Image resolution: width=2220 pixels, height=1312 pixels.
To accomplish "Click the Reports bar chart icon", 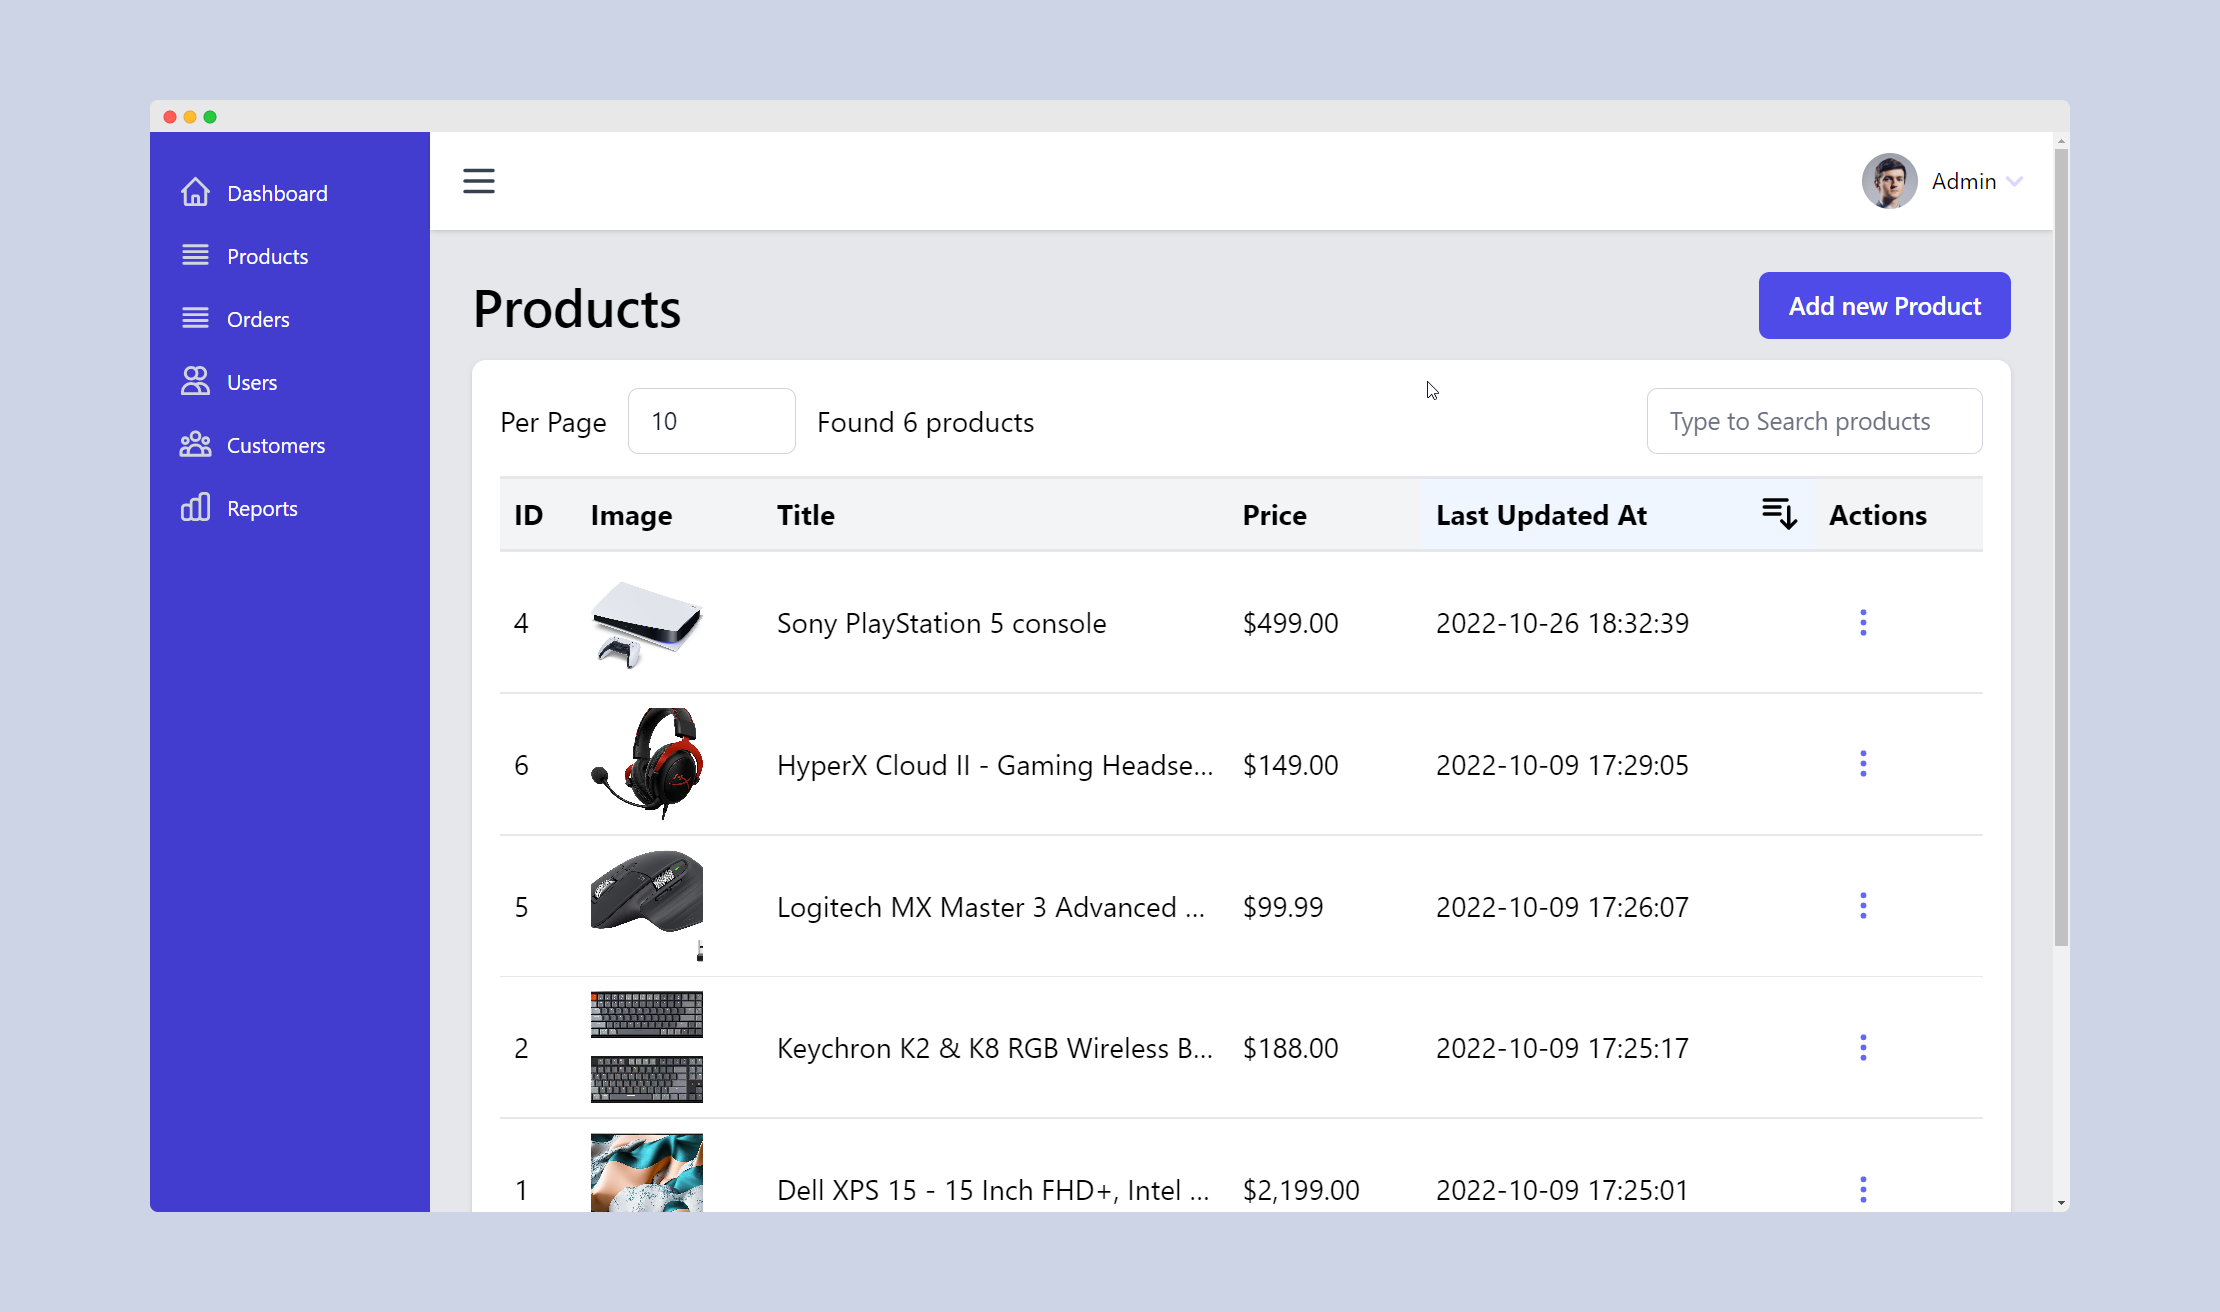I will (x=195, y=507).
